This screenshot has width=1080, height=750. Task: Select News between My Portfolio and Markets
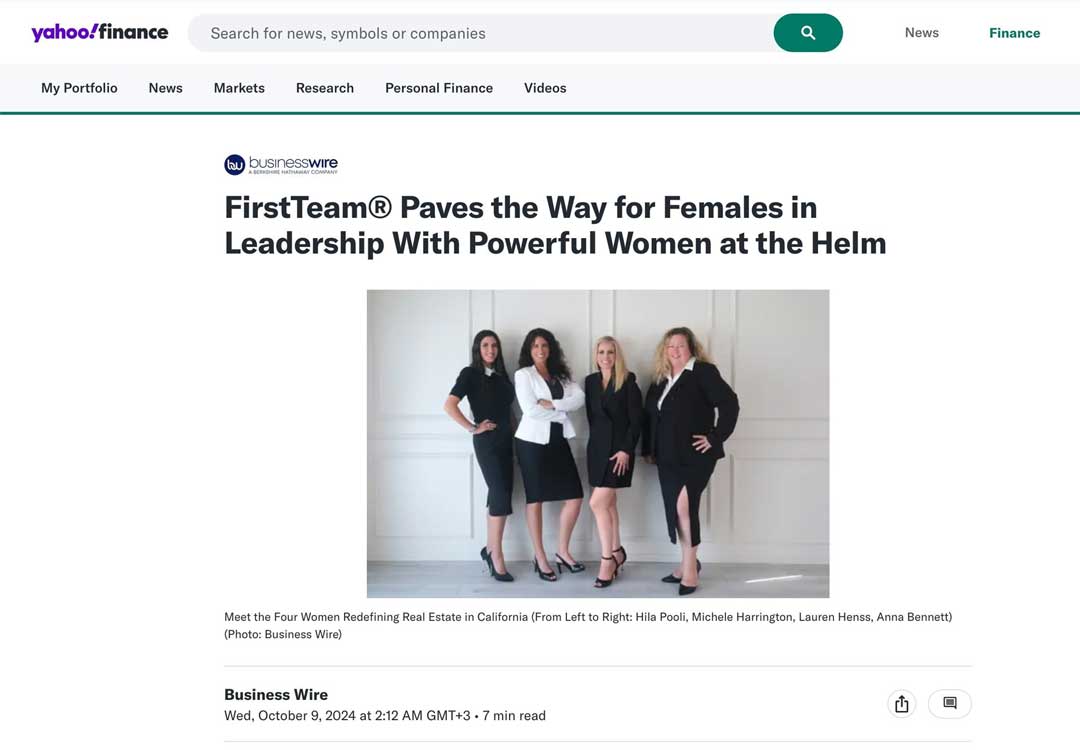pos(165,88)
